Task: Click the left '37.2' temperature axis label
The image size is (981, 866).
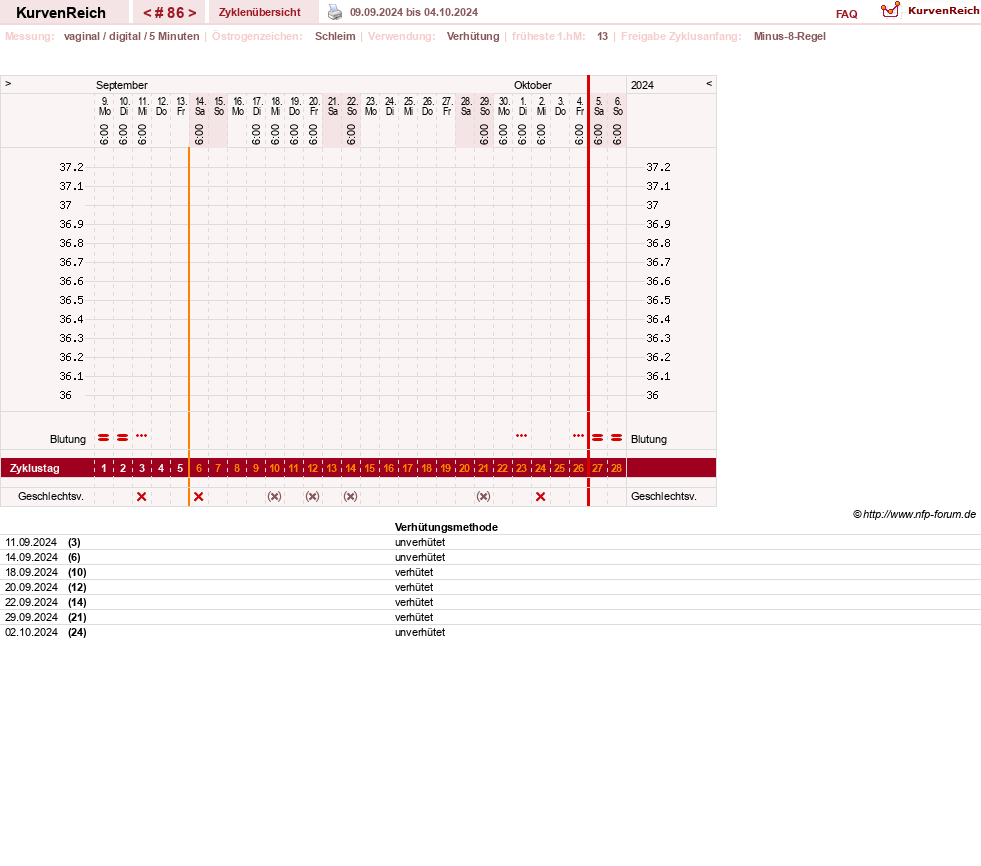Action: tap(71, 167)
